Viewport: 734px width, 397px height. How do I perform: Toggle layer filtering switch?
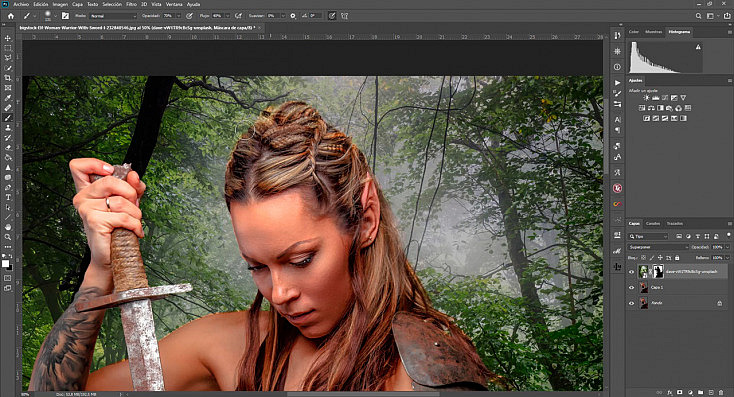click(728, 235)
